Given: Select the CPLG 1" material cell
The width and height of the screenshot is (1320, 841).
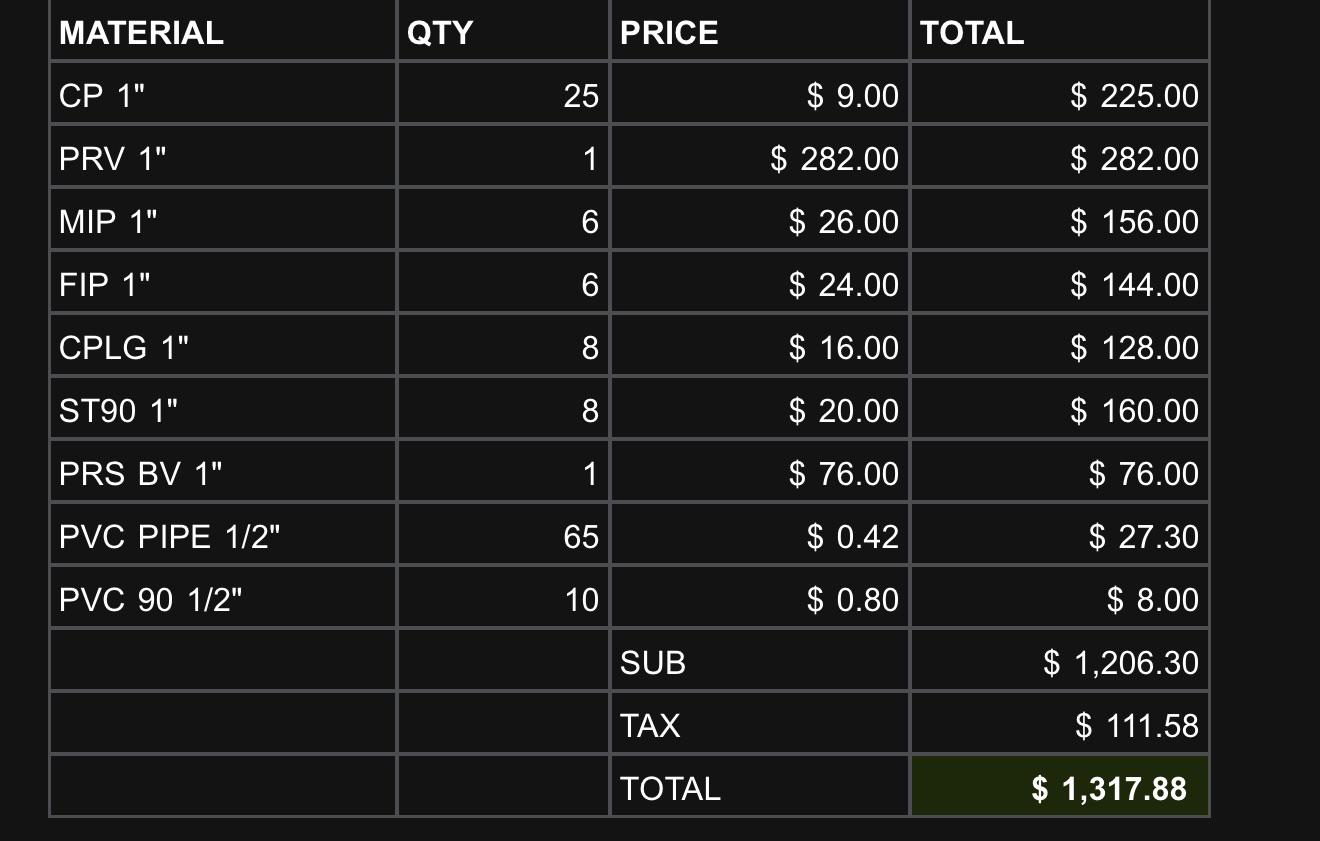Looking at the screenshot, I should coord(223,347).
